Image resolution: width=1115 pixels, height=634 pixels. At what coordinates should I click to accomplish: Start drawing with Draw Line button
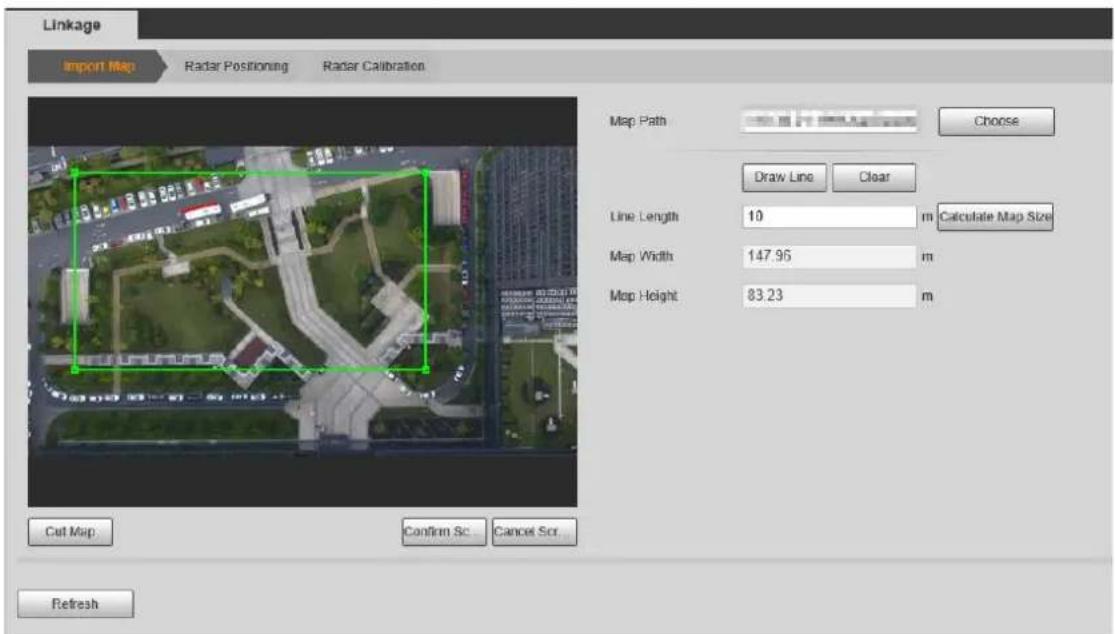point(784,178)
